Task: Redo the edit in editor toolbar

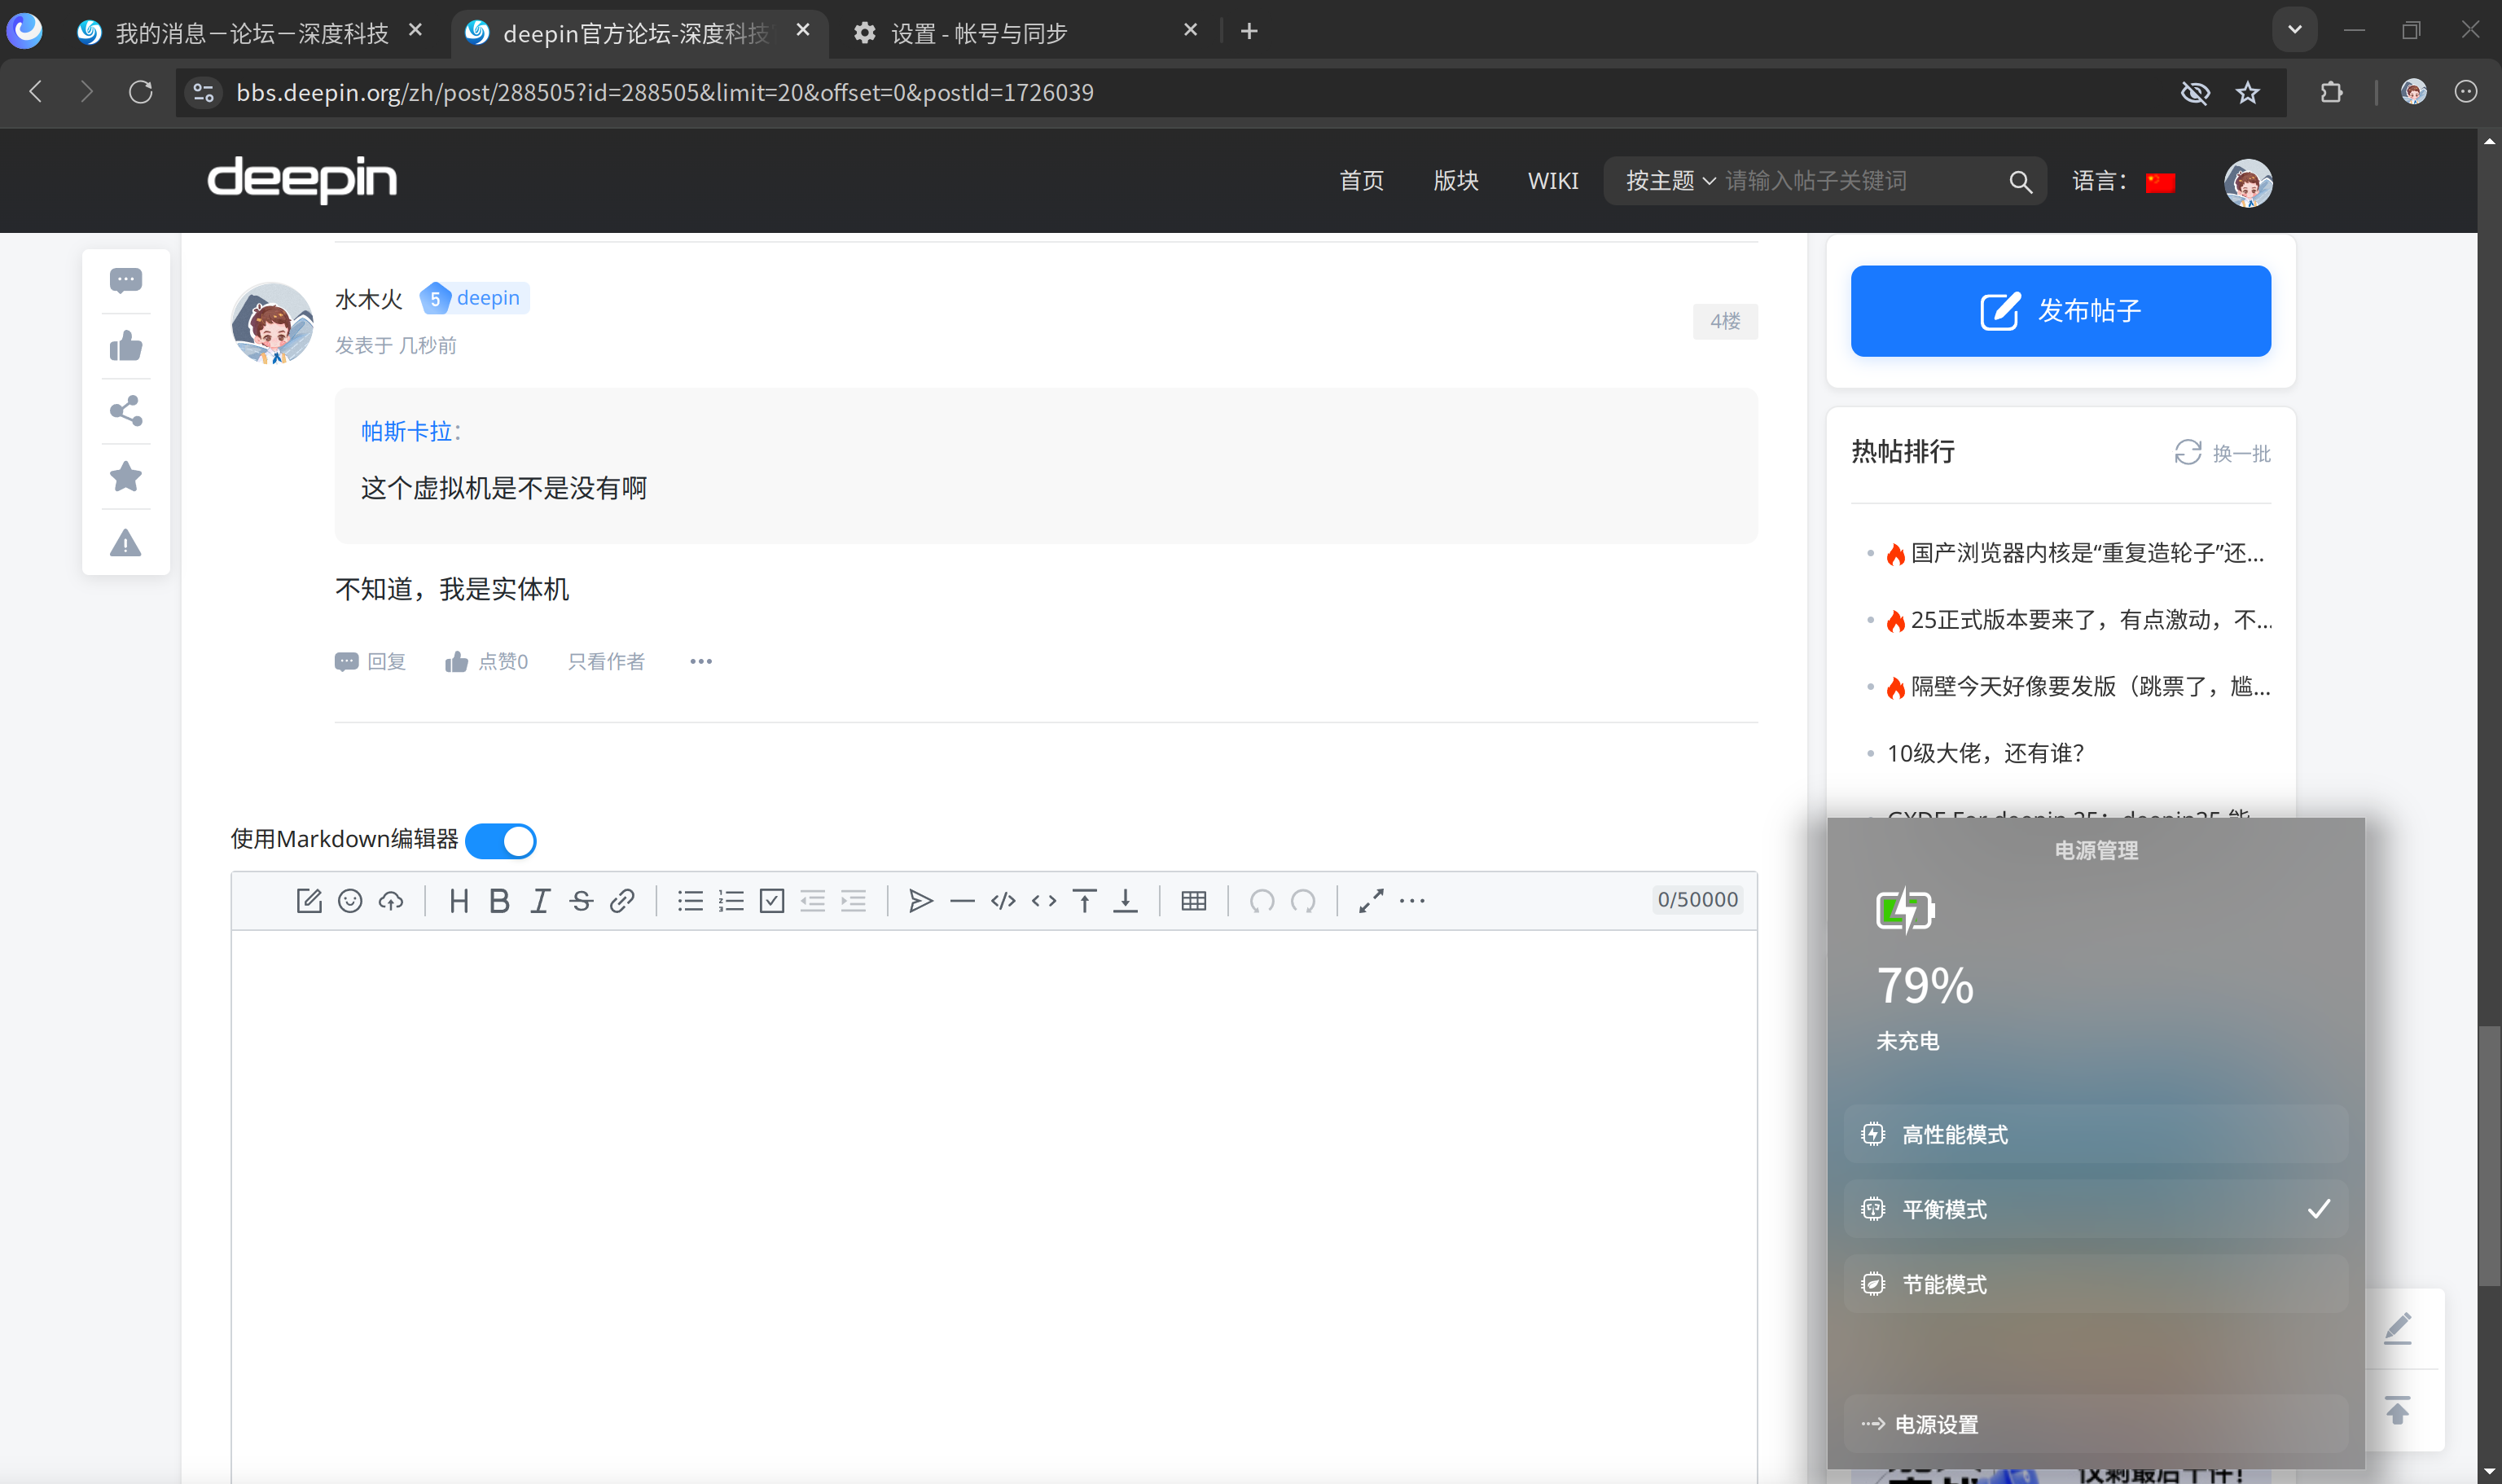Action: pyautogui.click(x=1303, y=901)
